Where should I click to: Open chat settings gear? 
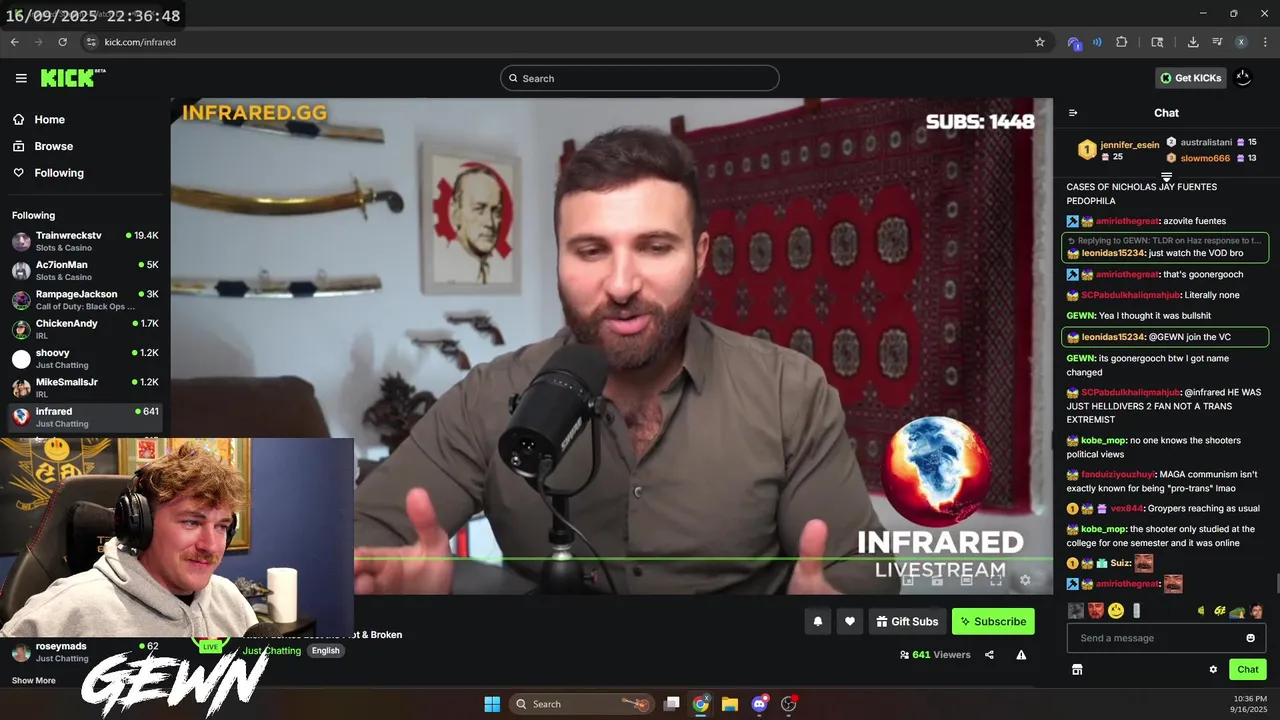(x=1213, y=669)
